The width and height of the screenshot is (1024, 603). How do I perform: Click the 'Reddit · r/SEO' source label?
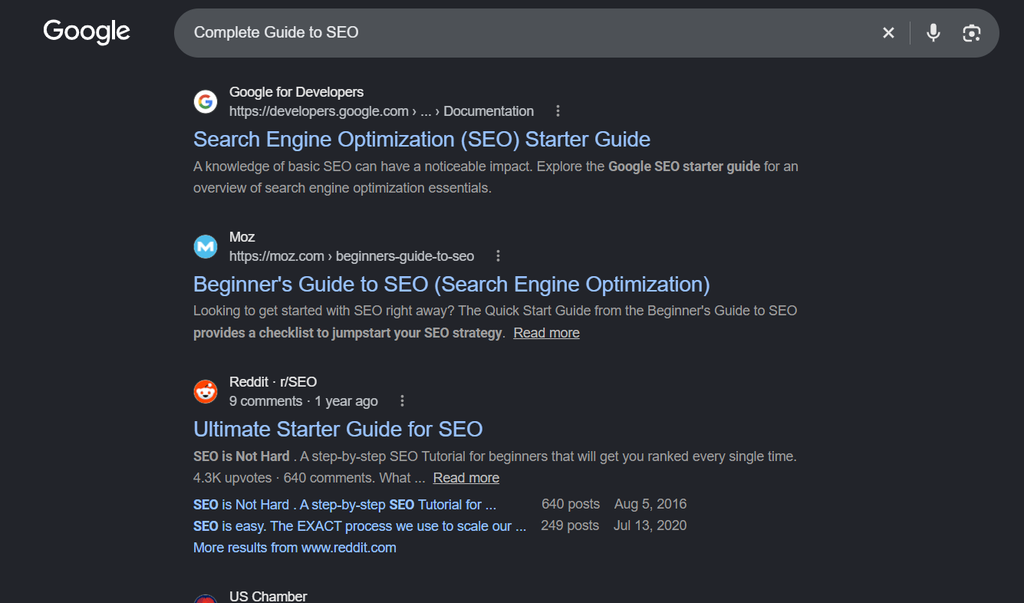pyautogui.click(x=273, y=382)
